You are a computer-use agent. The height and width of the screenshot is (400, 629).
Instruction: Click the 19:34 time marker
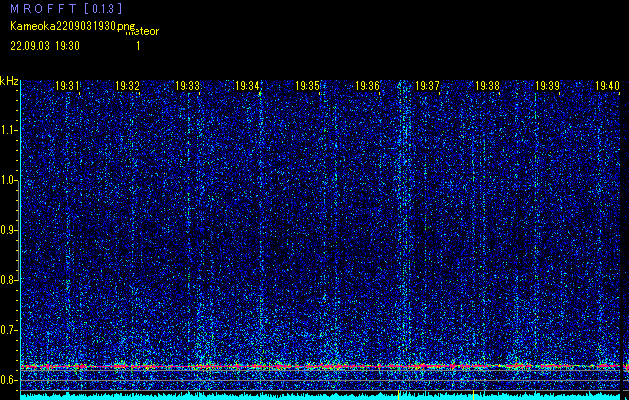tap(247, 85)
